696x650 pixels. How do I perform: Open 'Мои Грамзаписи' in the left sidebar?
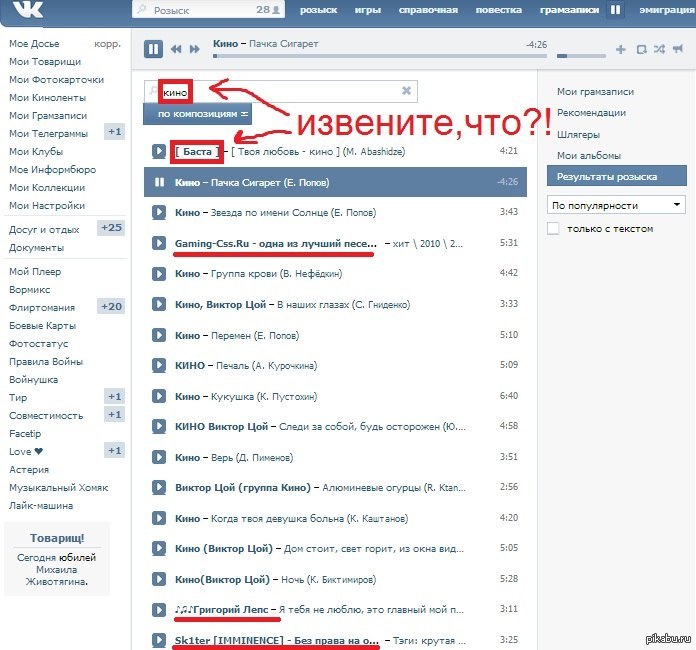tap(47, 116)
